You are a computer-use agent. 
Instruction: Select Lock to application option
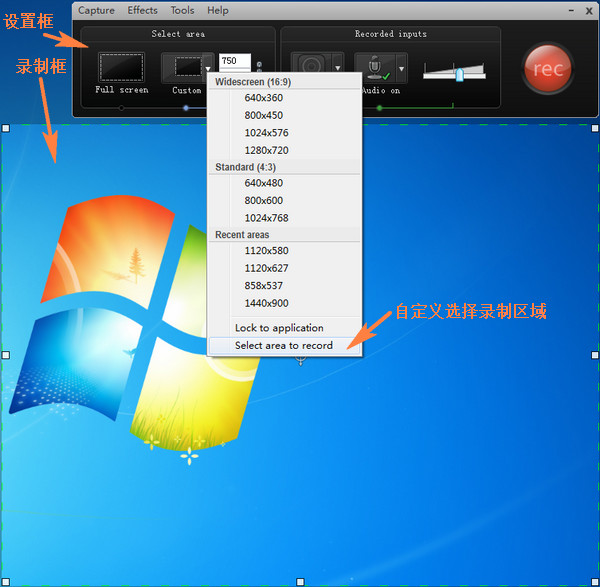tap(284, 328)
